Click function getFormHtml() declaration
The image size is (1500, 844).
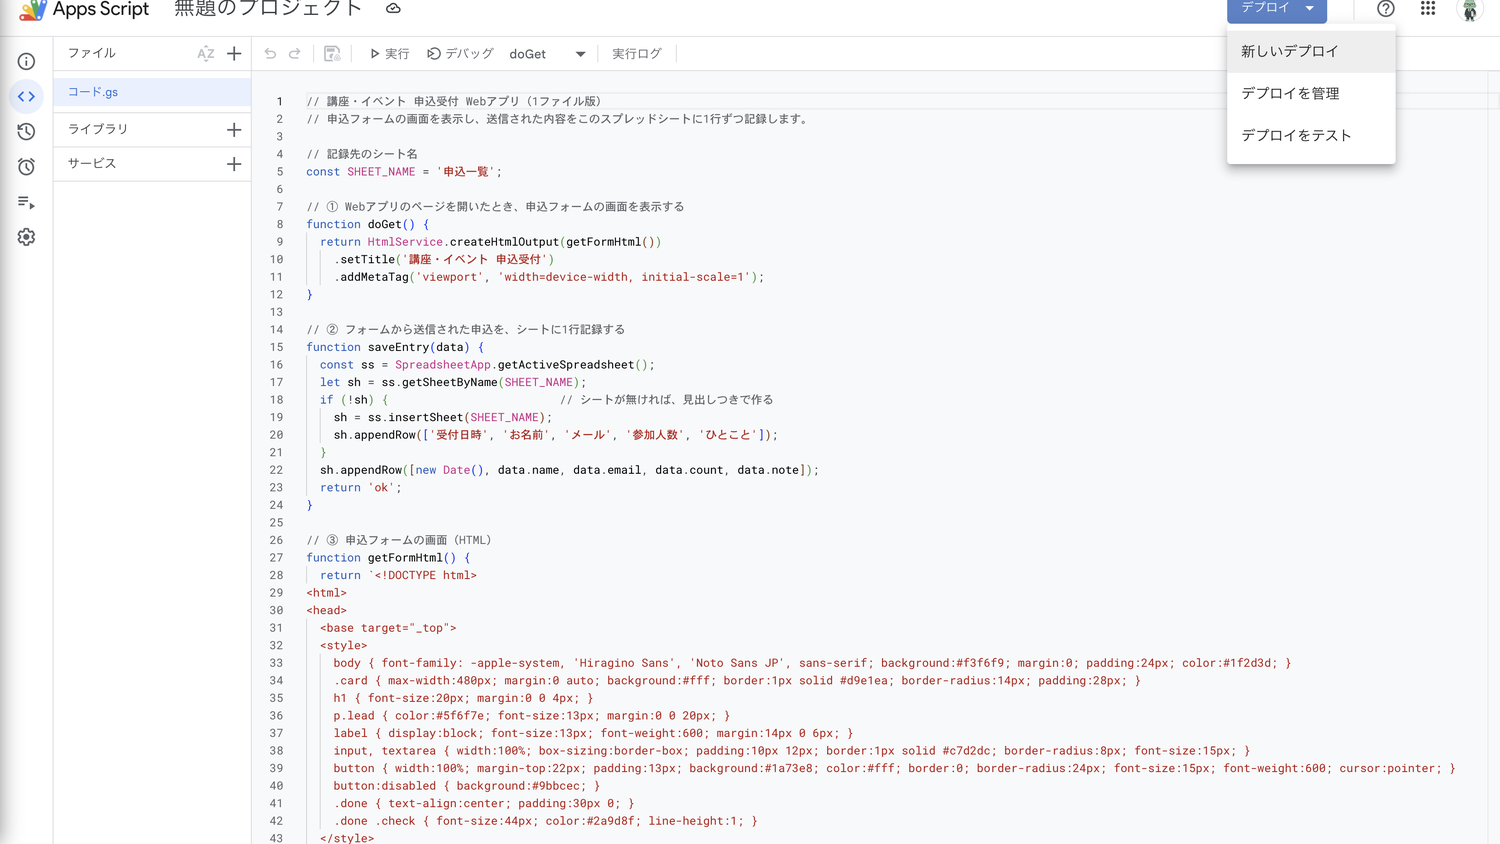click(x=388, y=558)
